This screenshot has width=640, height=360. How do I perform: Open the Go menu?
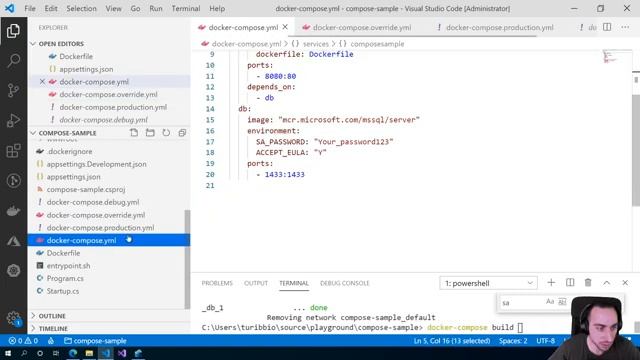pyautogui.click(x=135, y=8)
